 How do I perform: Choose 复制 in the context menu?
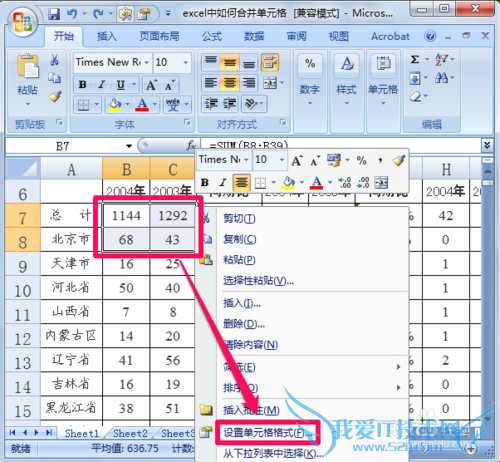[239, 239]
